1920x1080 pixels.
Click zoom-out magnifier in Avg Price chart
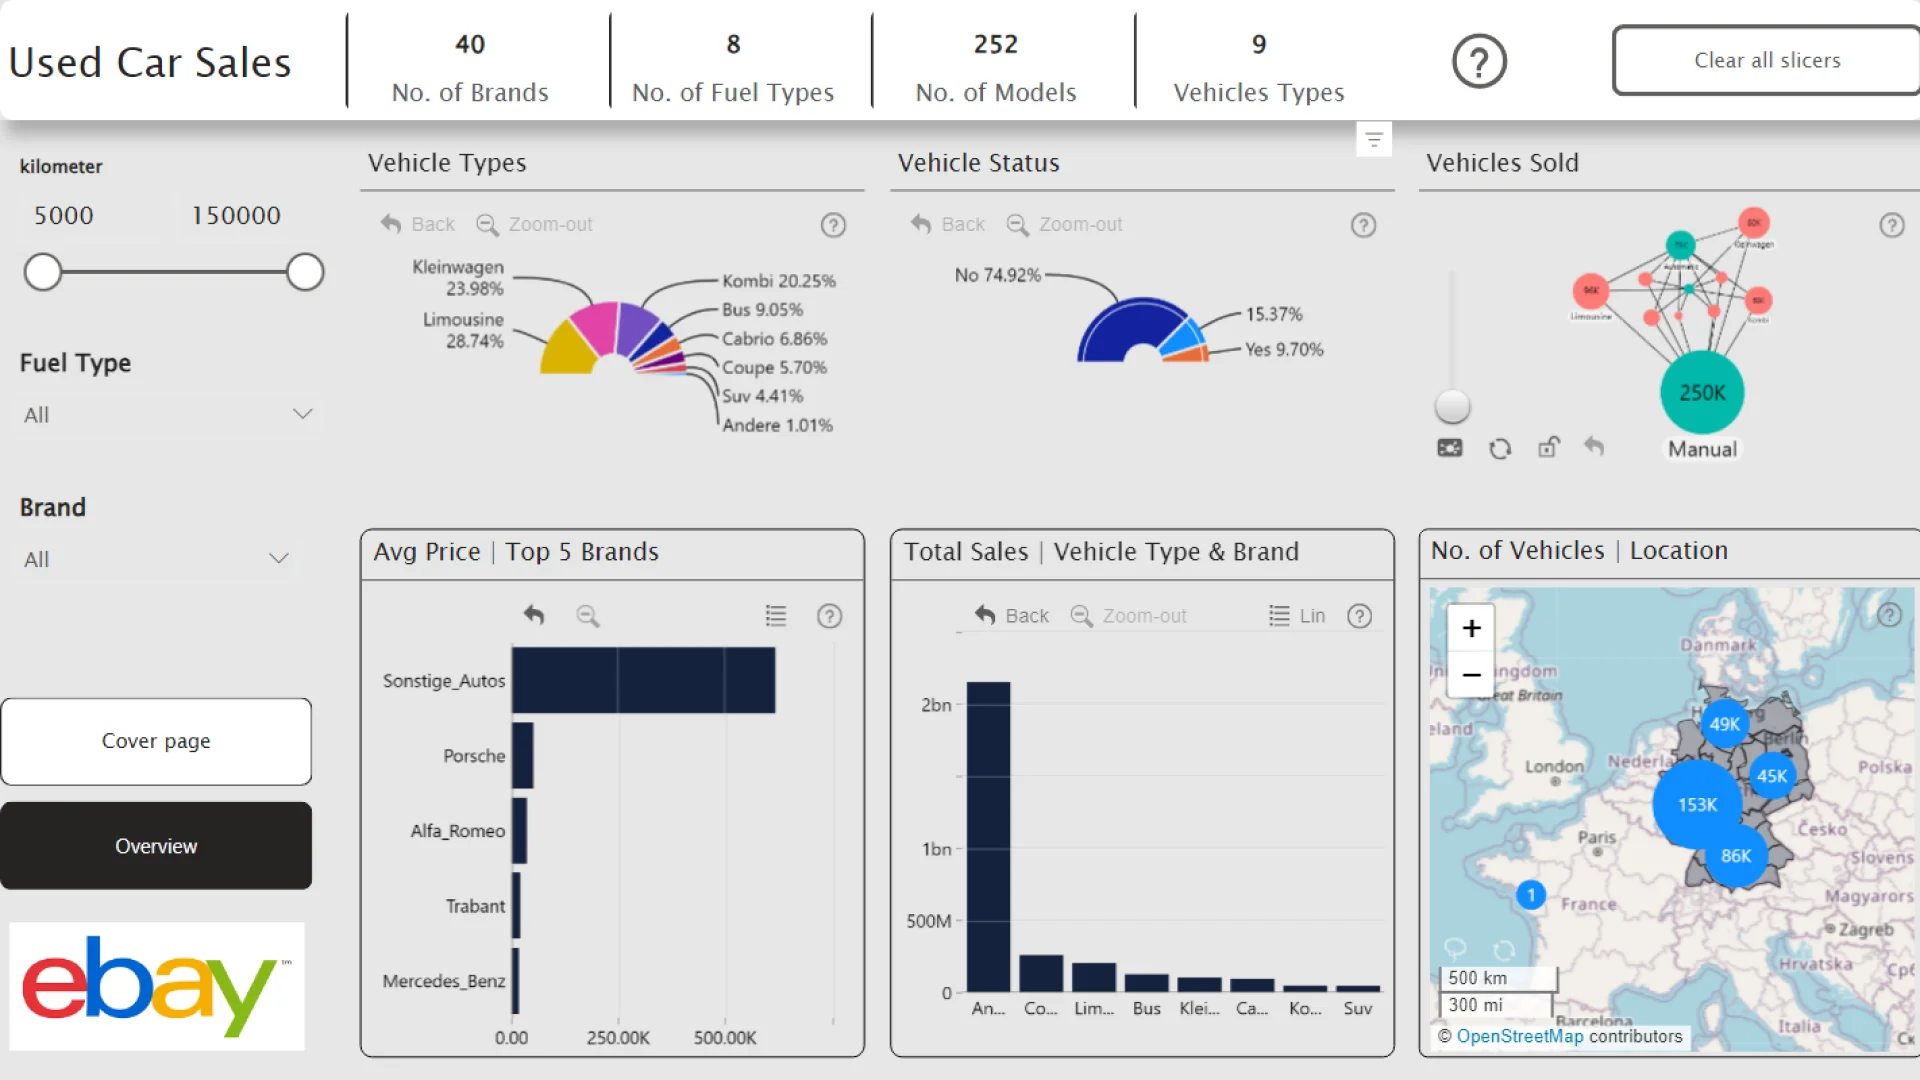point(588,616)
